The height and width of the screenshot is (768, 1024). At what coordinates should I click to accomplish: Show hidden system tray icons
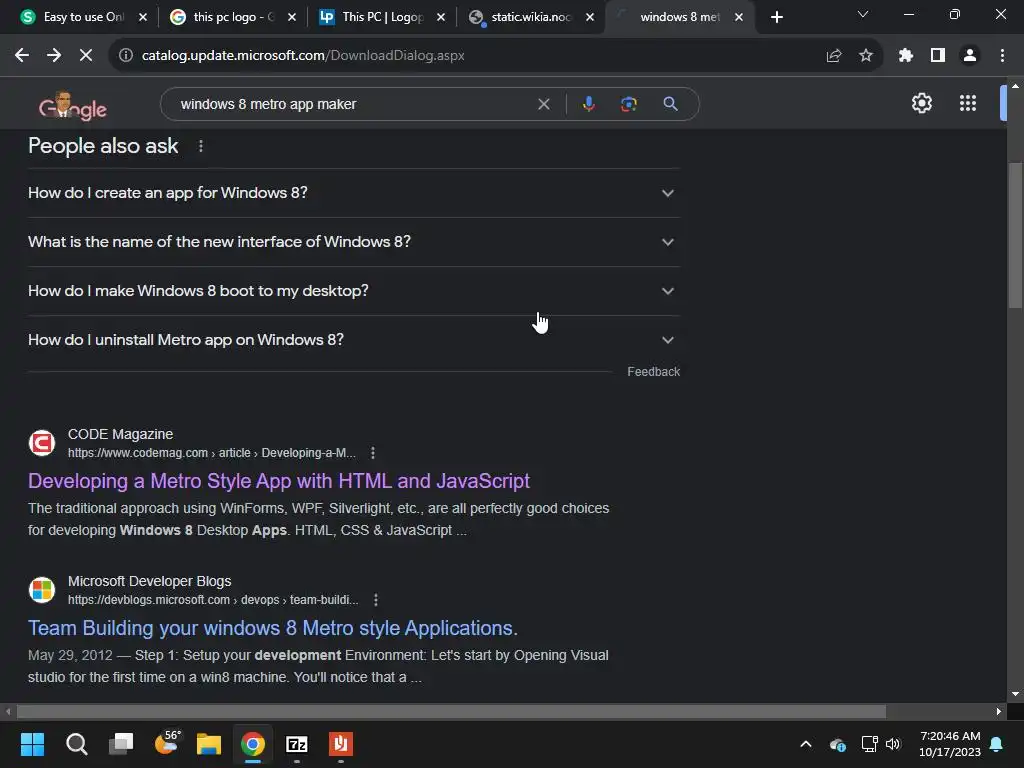806,744
